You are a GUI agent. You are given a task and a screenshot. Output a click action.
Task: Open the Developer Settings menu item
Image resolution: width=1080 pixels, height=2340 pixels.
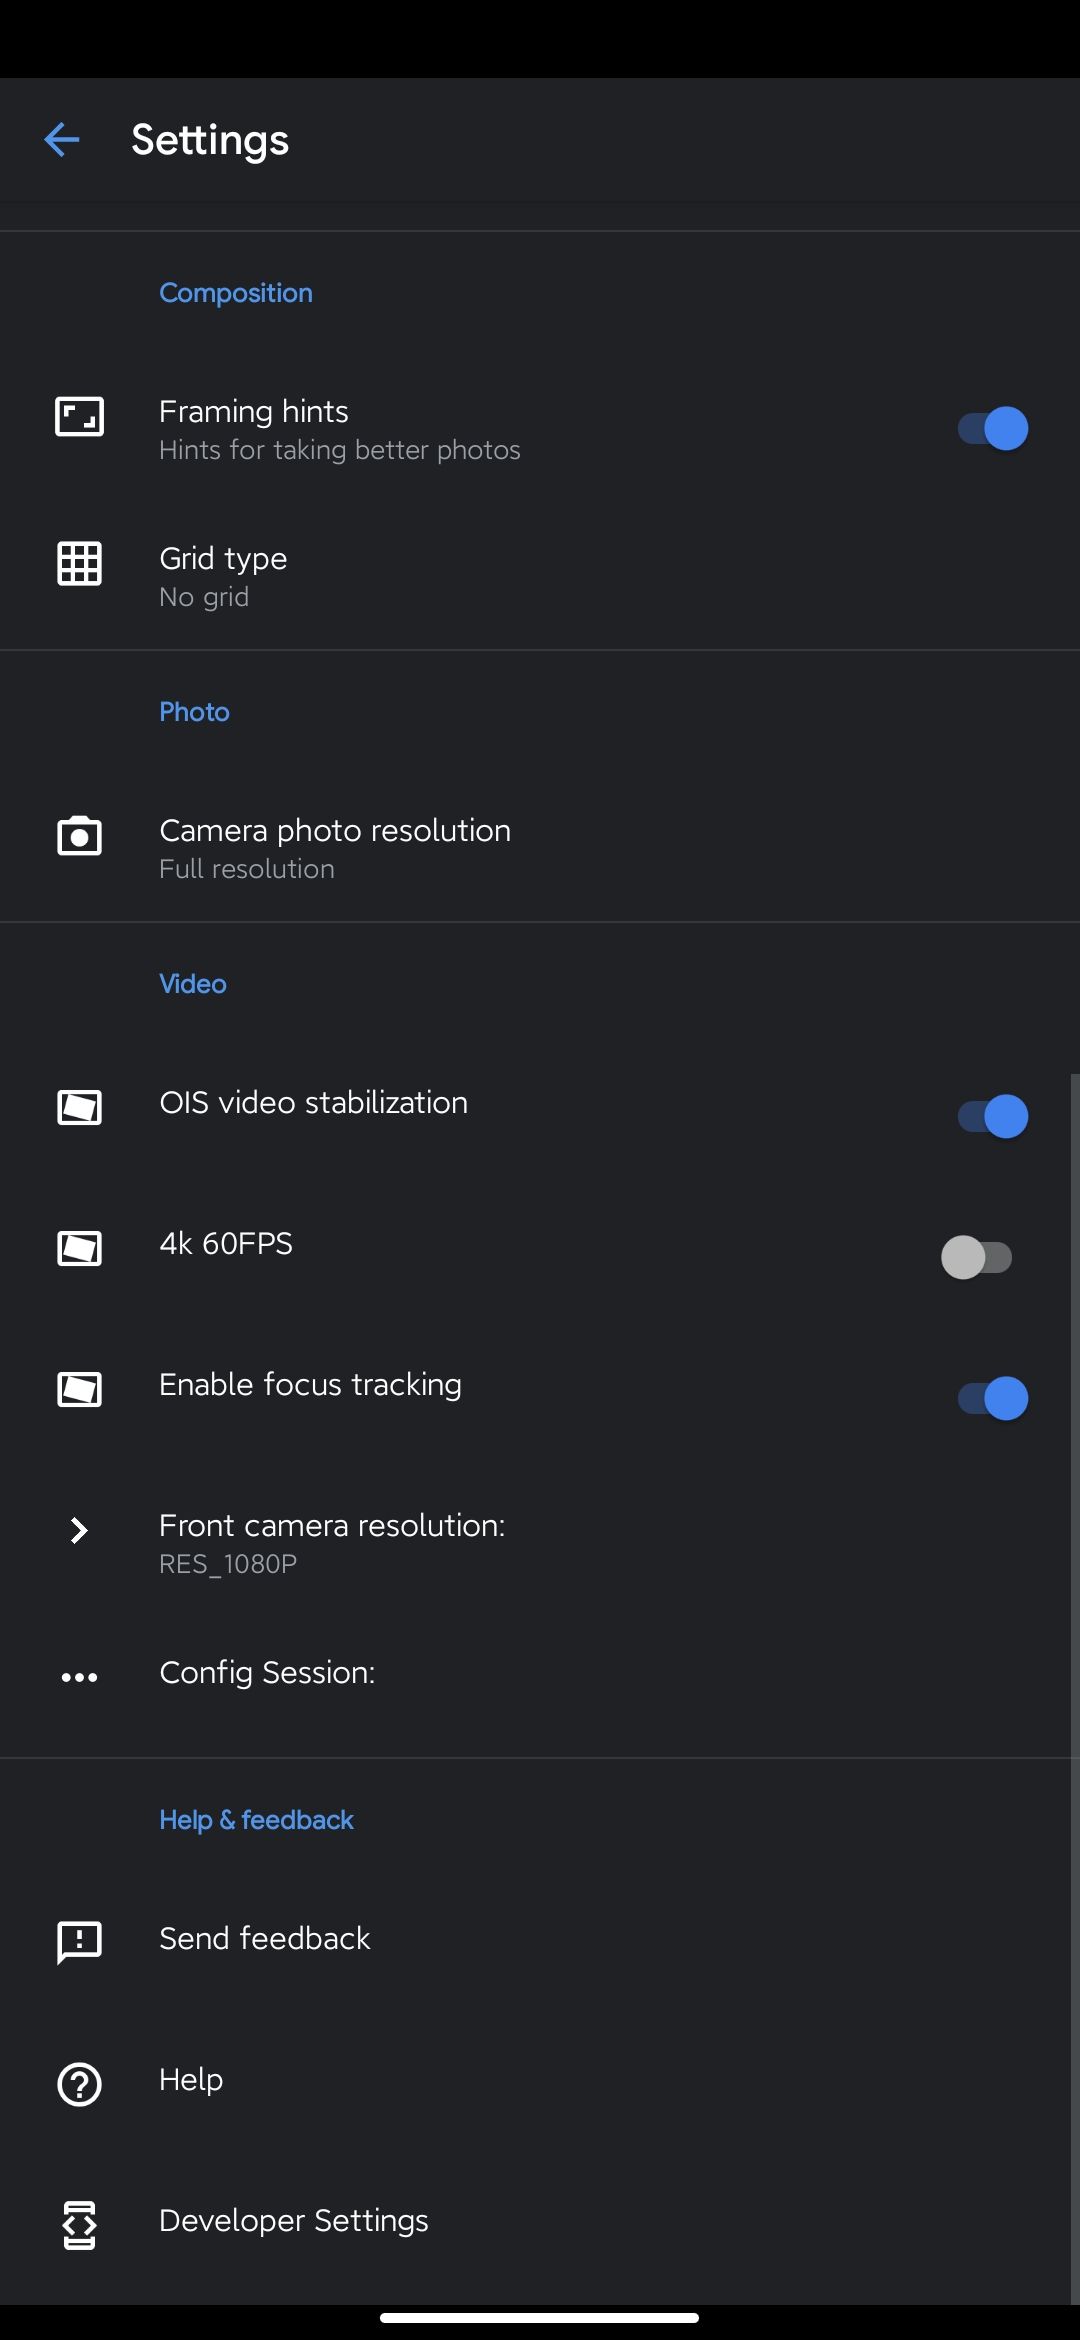coord(294,2221)
